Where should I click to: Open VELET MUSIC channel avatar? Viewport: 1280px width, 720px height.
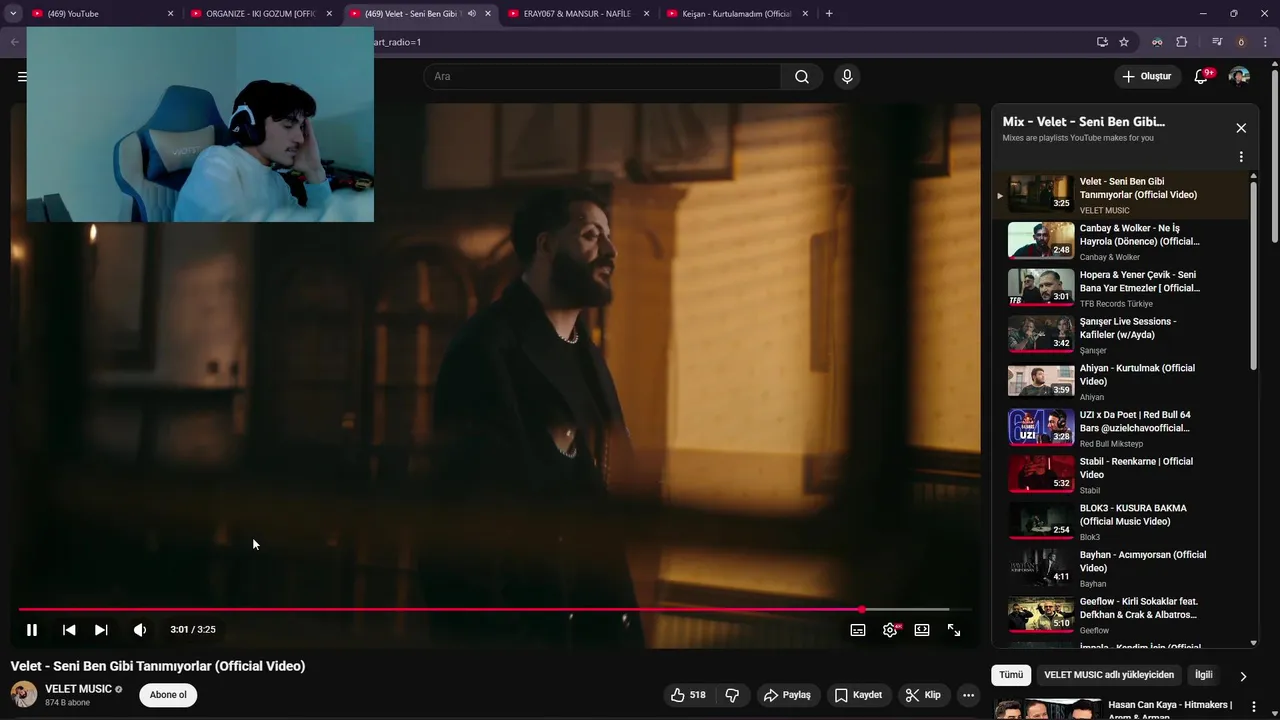click(x=24, y=694)
